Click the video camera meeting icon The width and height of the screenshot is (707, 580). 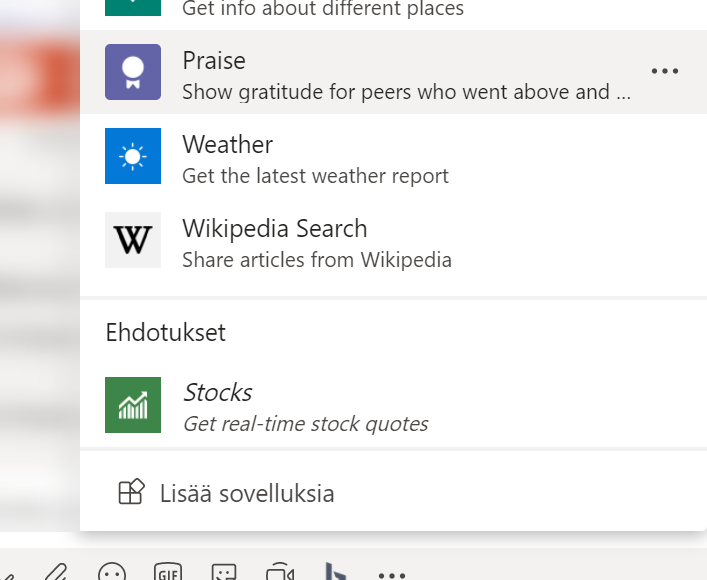pos(280,573)
